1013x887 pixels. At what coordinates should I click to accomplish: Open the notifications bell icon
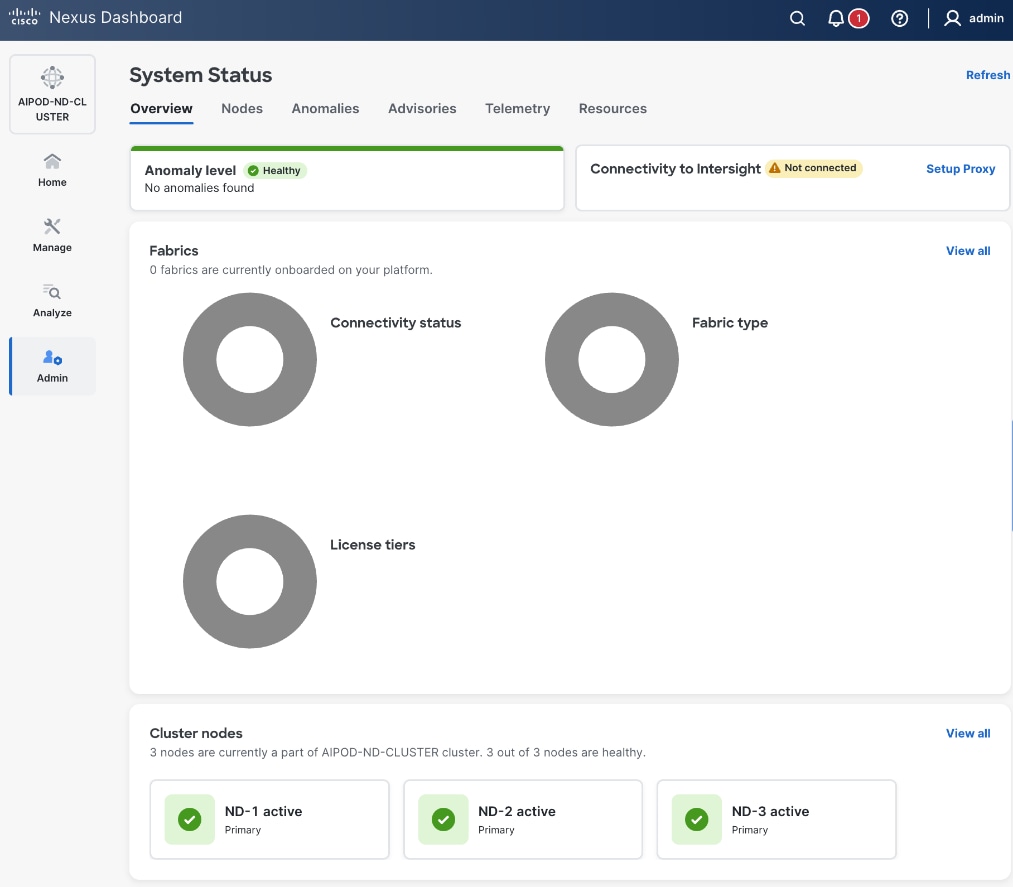coord(836,19)
